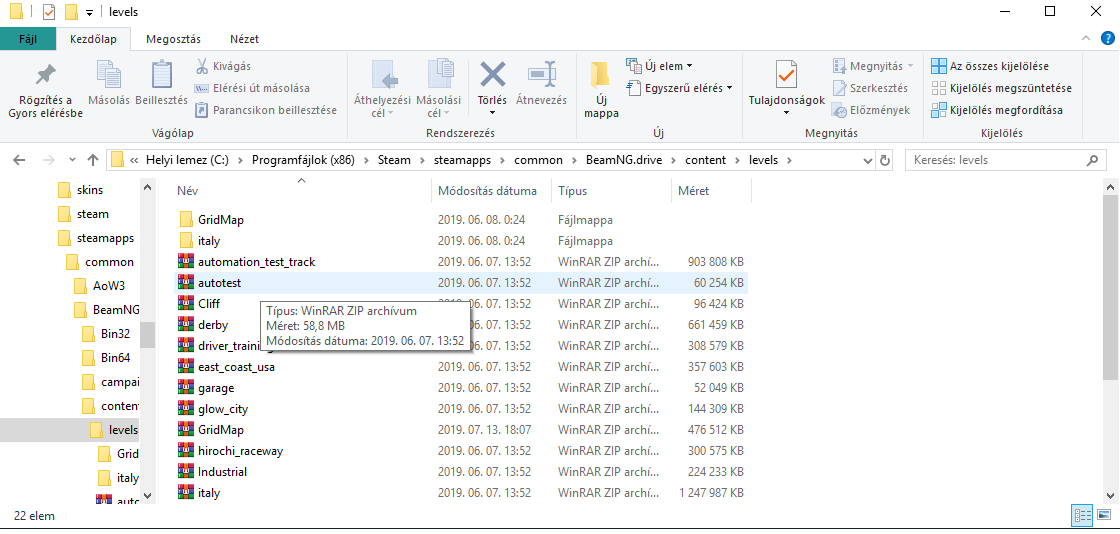Click the Helyi lemez (C:) breadcrumb
Image resolution: width=1120 pixels, height=534 pixels.
click(x=188, y=160)
